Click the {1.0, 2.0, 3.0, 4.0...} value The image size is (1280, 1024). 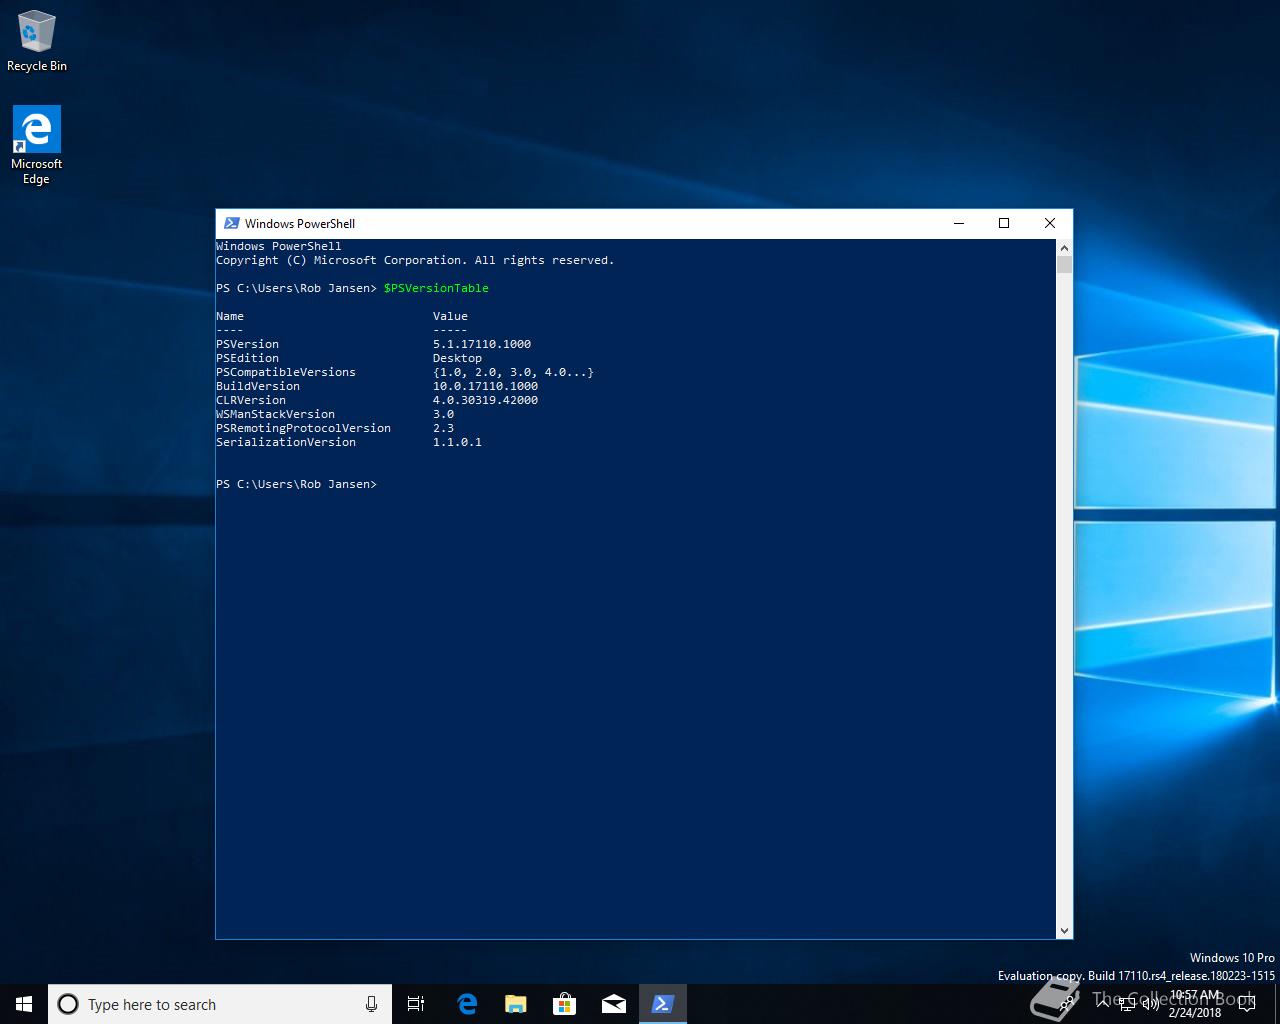coord(513,372)
